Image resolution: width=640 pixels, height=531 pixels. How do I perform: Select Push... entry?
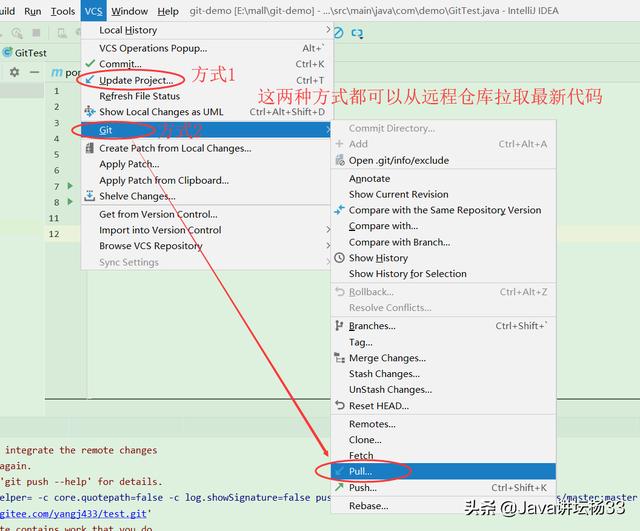pos(443,488)
